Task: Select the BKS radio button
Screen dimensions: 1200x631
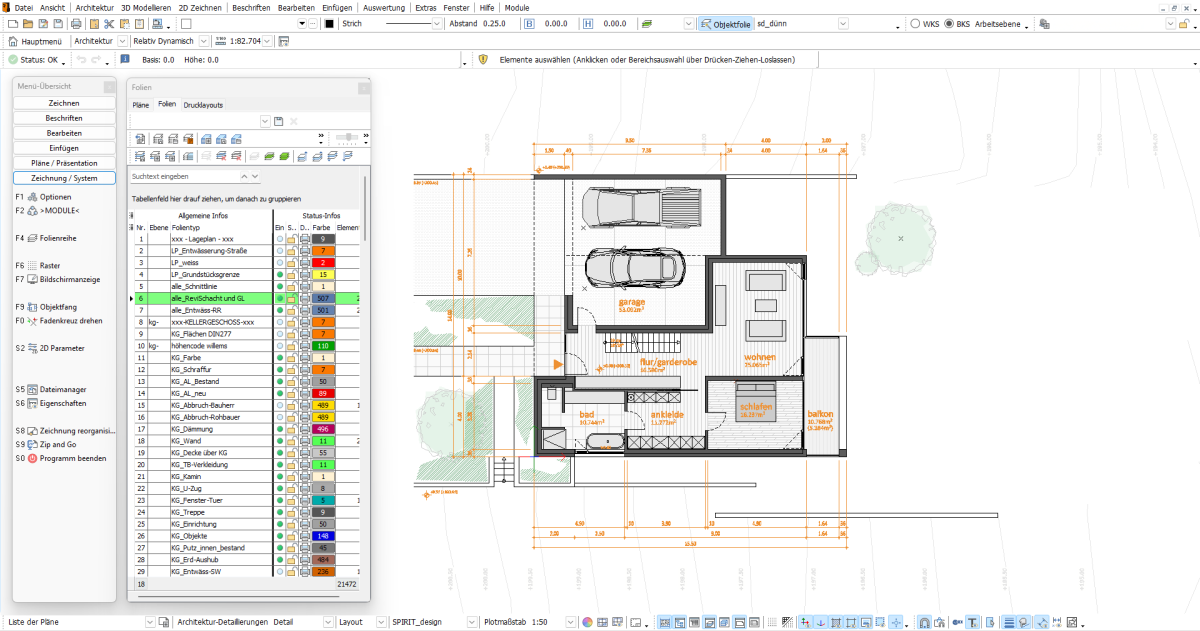Action: point(949,23)
